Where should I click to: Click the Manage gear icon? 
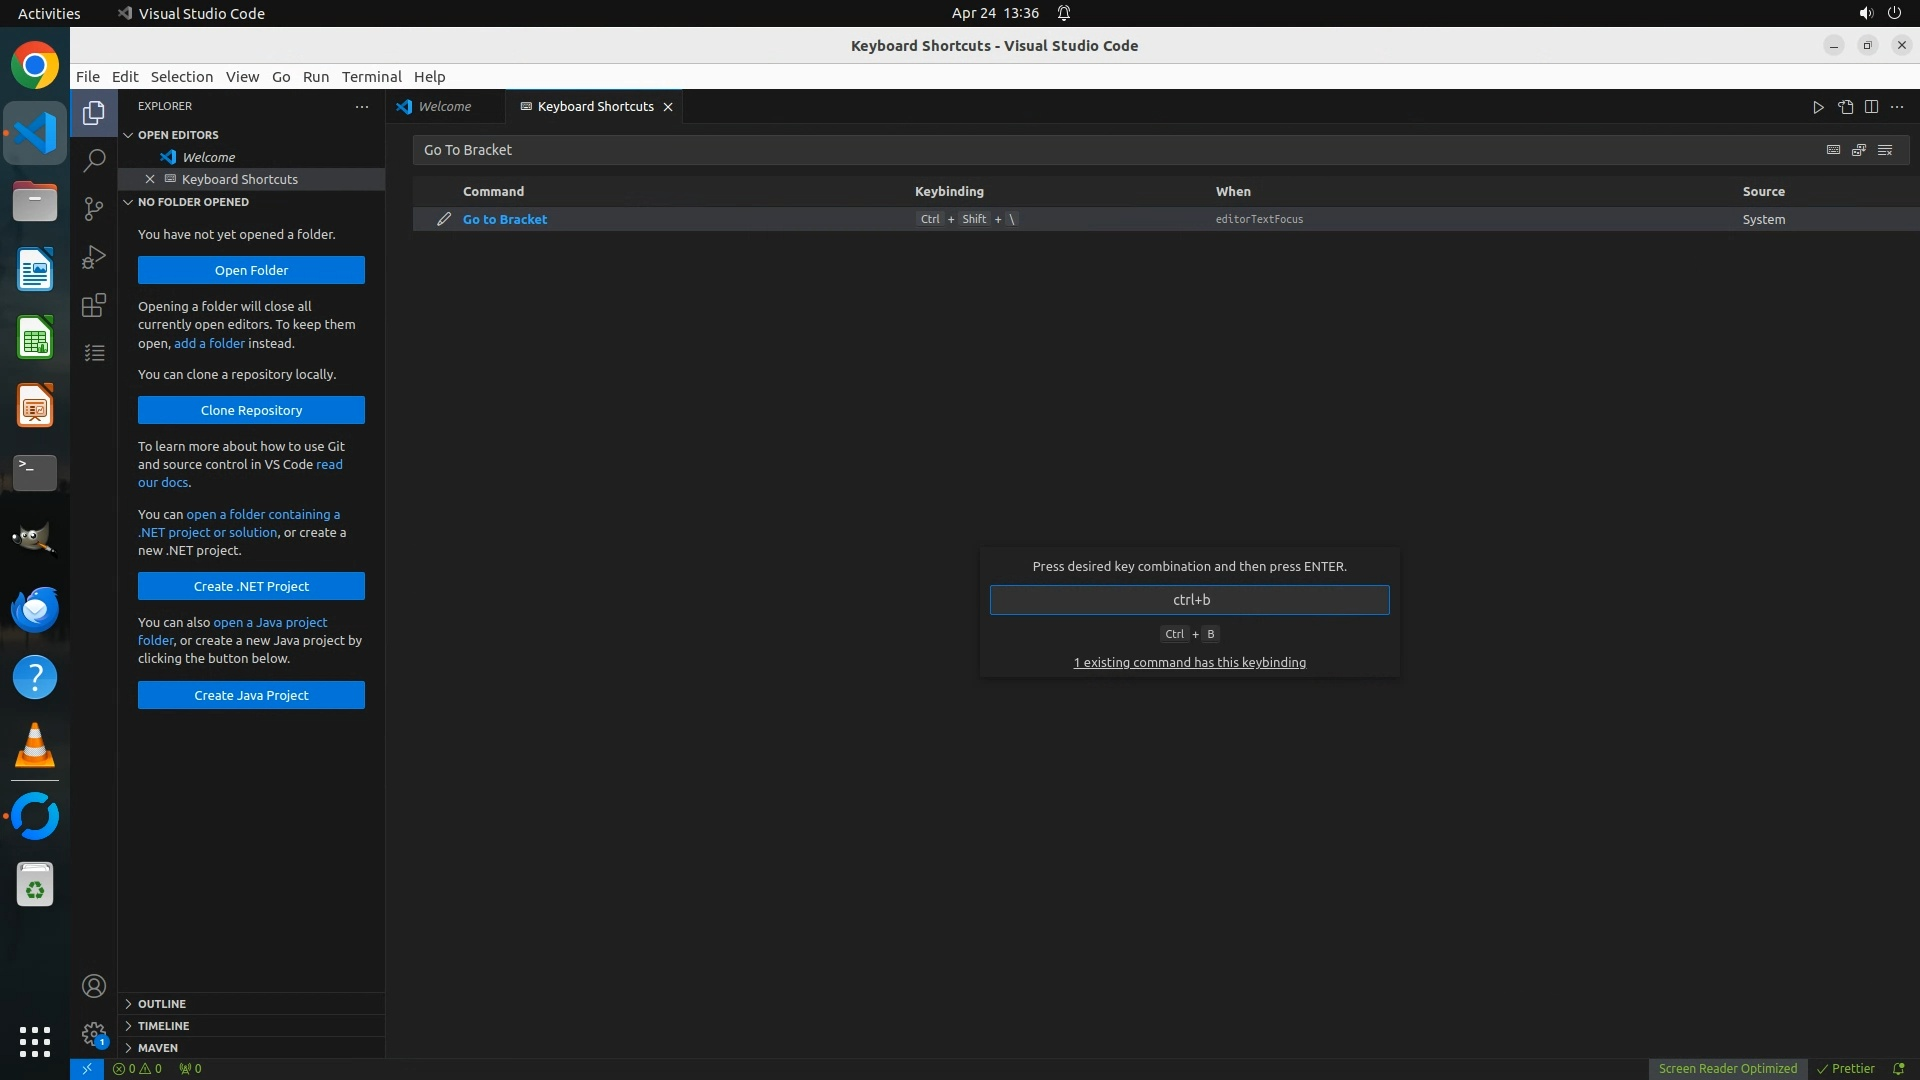click(94, 1034)
